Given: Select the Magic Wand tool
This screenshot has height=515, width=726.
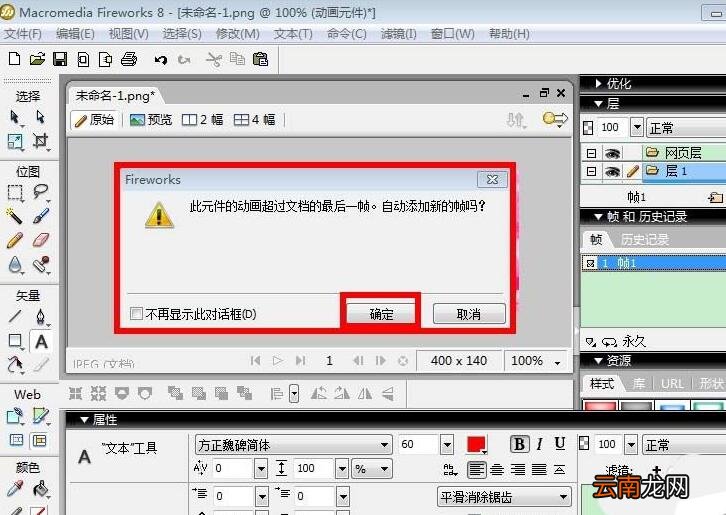Looking at the screenshot, I should click(15, 216).
